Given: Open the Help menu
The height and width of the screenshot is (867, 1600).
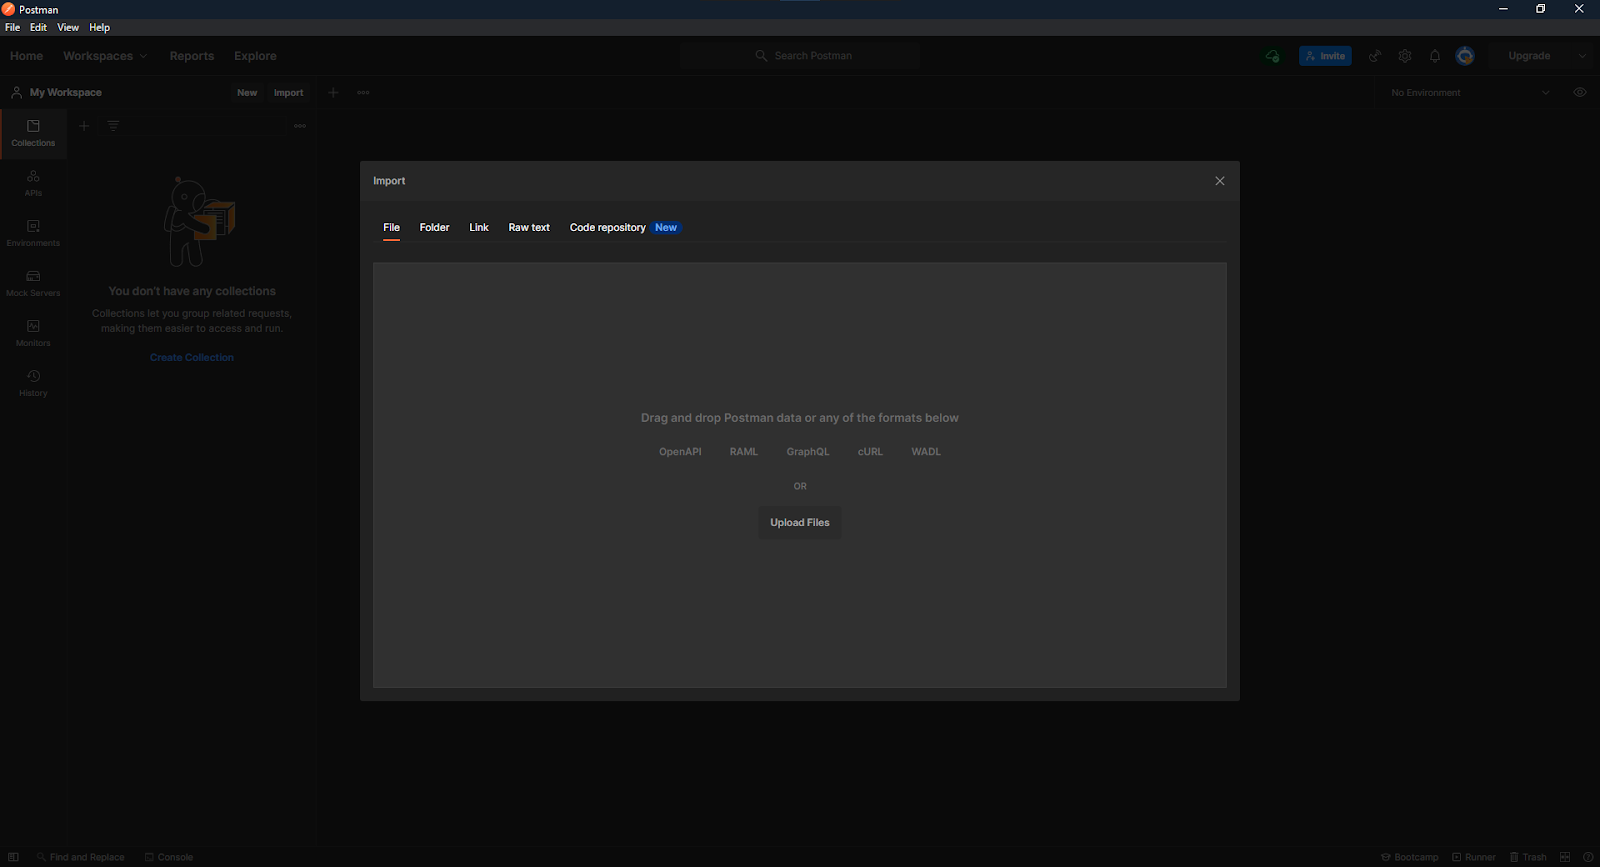Looking at the screenshot, I should (99, 27).
